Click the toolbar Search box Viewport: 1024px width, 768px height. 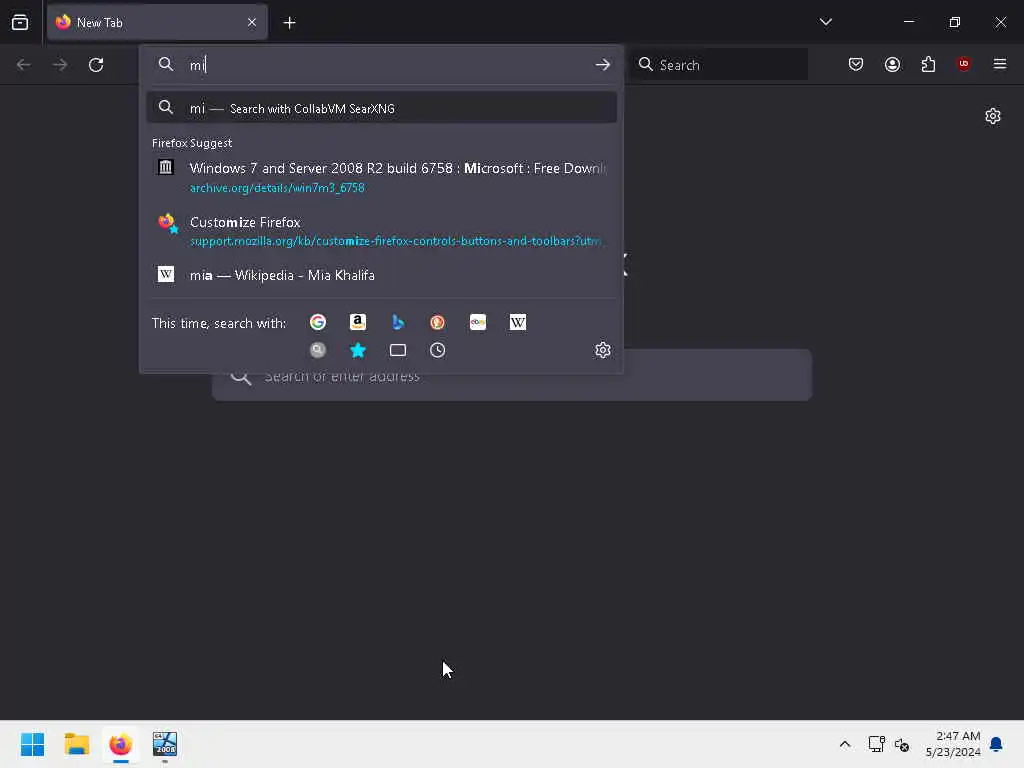click(x=718, y=65)
